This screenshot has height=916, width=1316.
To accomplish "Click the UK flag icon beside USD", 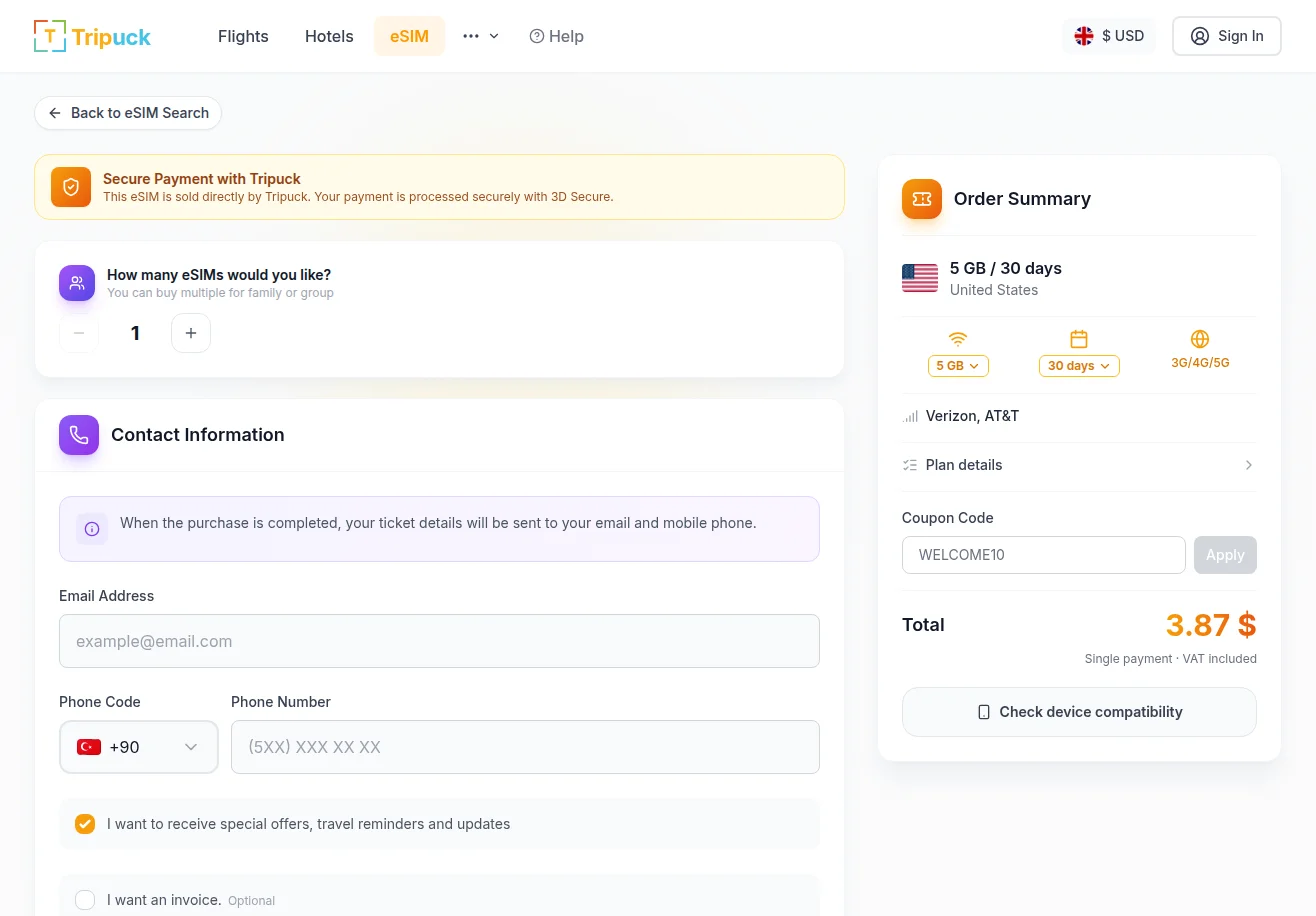I will (1084, 36).
